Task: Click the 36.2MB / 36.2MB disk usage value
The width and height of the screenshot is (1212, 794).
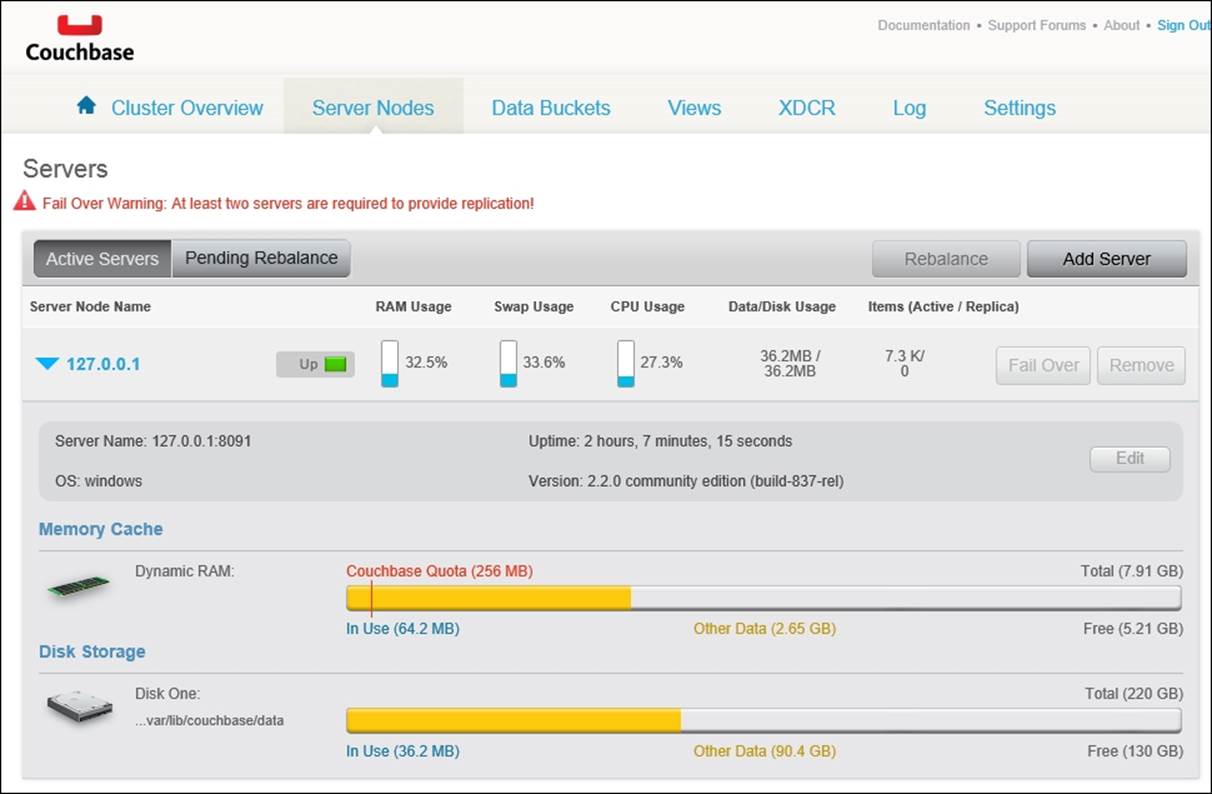Action: (x=788, y=363)
